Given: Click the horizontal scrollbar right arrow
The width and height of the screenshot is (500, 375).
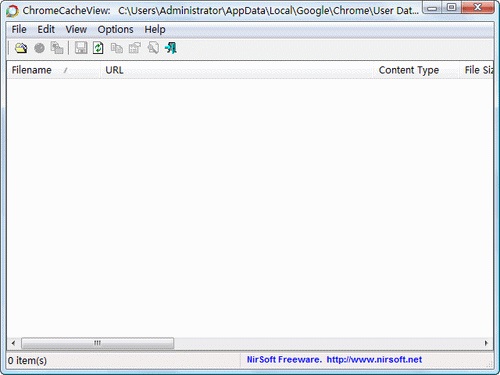Looking at the screenshot, I should coord(486,343).
